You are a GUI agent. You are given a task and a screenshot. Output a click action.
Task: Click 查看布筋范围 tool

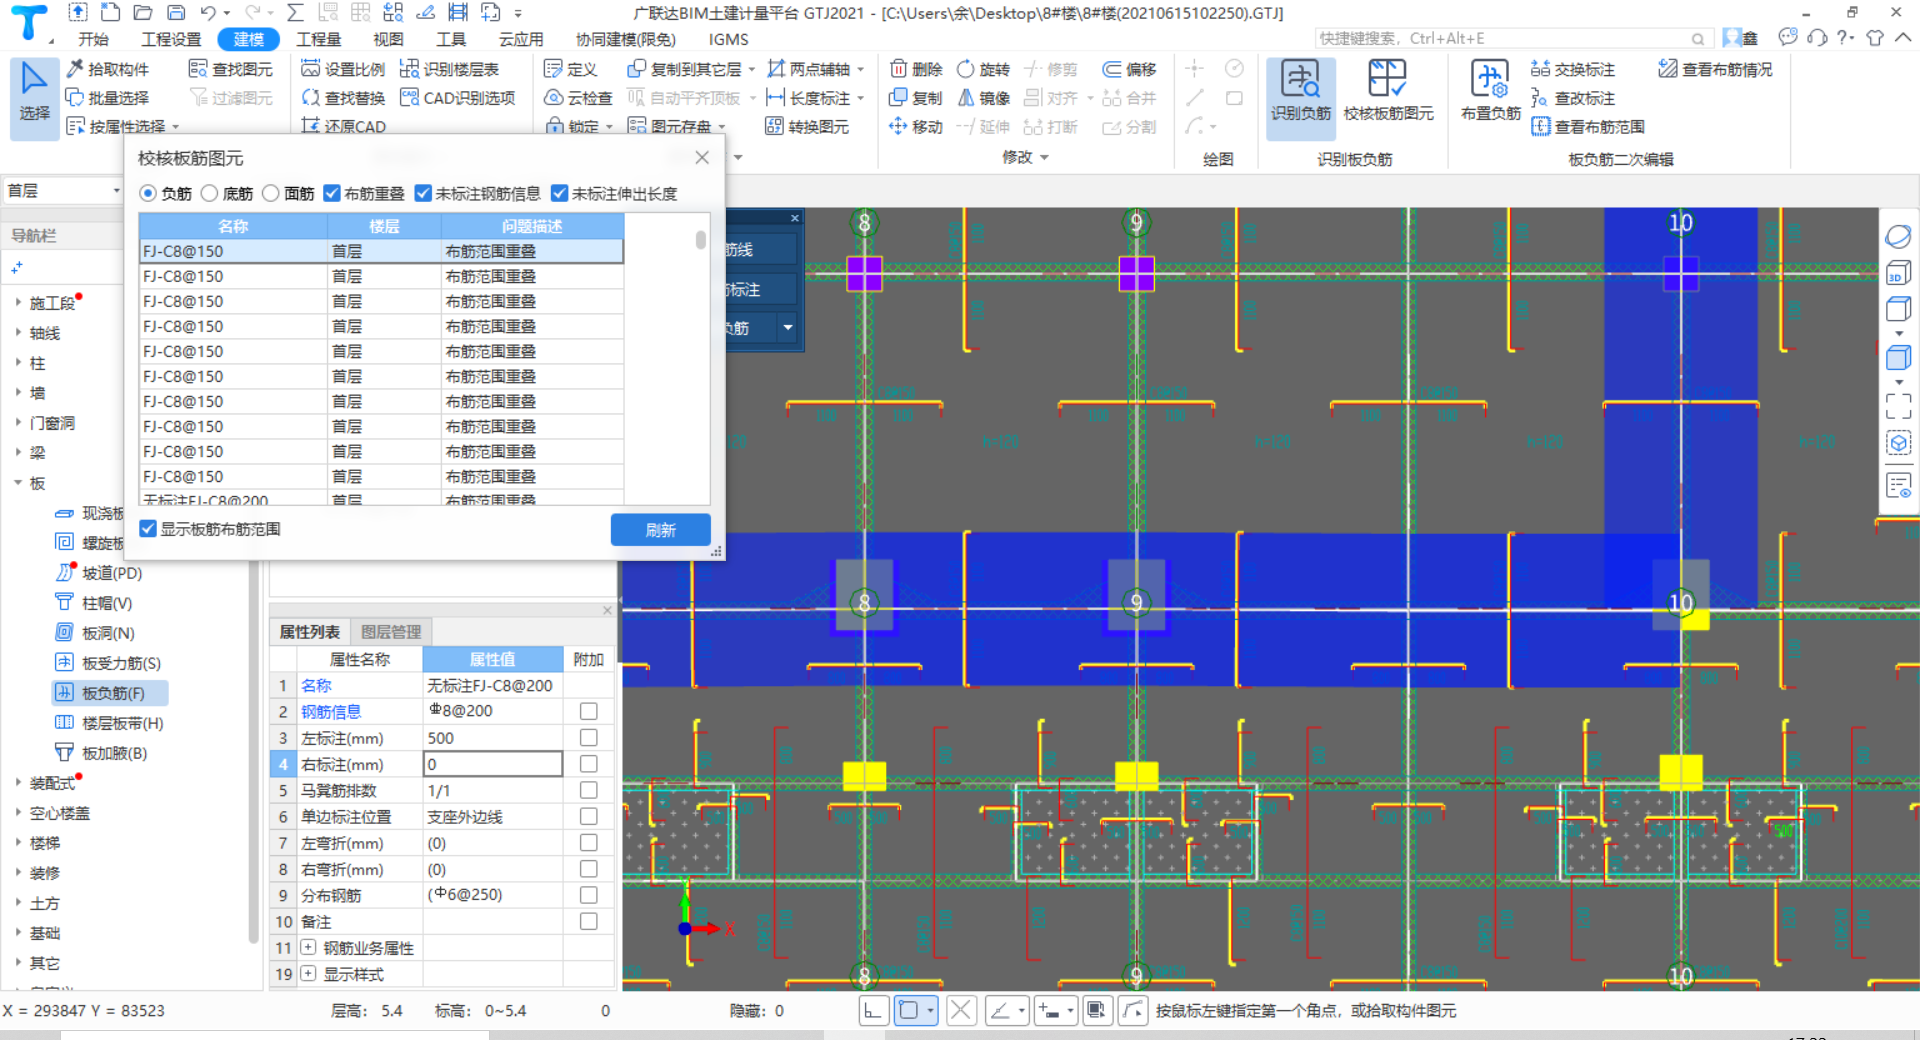coord(1588,127)
